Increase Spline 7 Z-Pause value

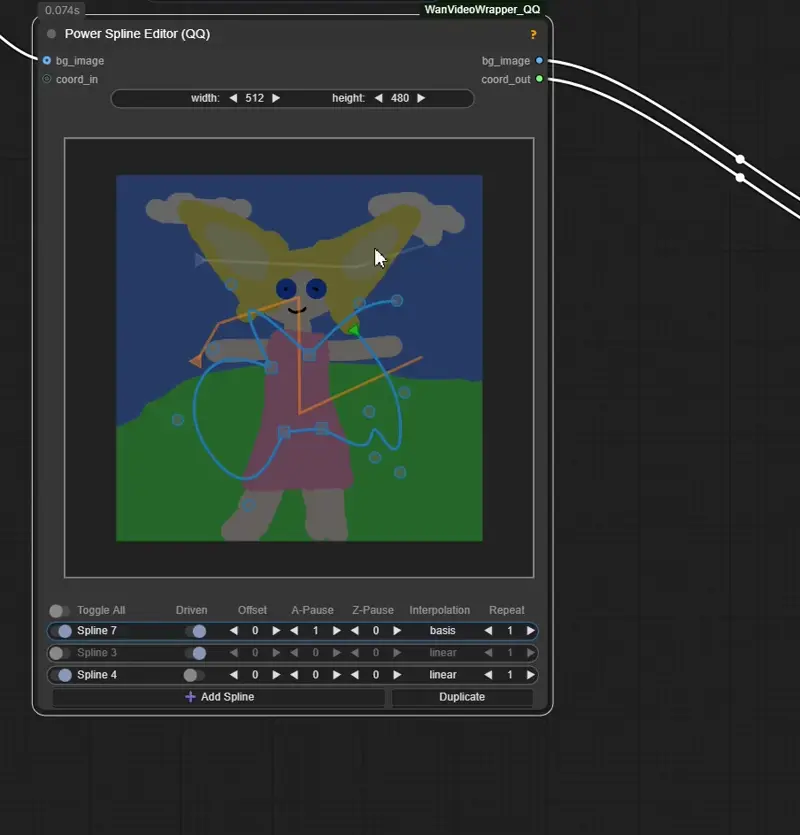(397, 631)
